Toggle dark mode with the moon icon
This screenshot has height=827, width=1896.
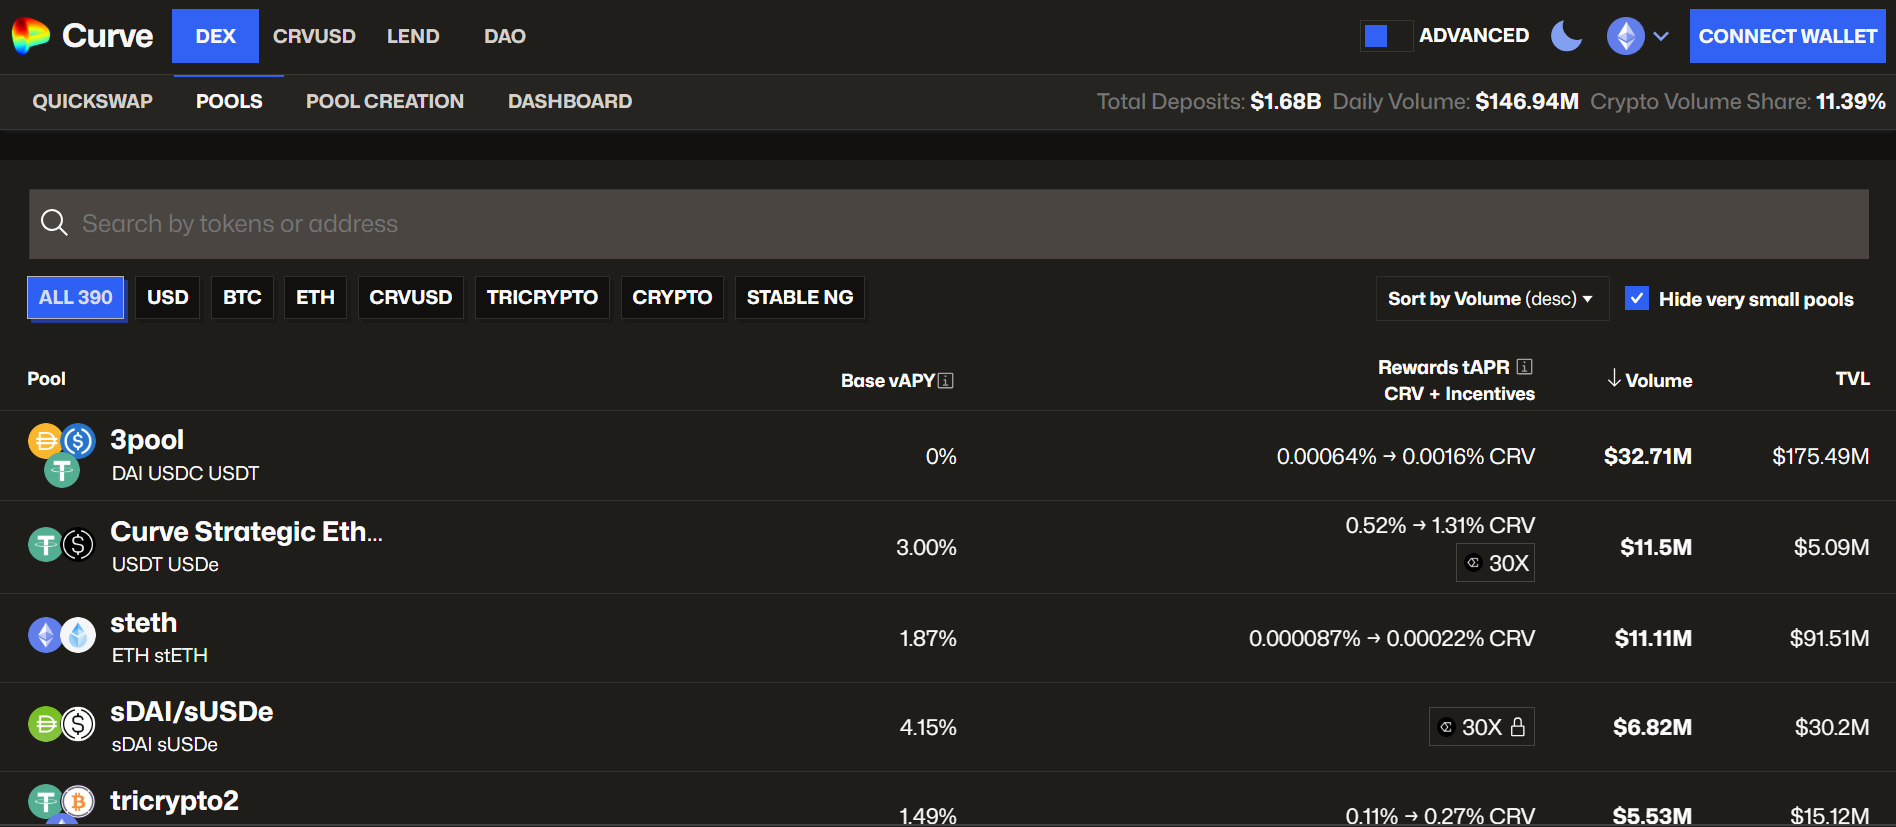coord(1566,36)
